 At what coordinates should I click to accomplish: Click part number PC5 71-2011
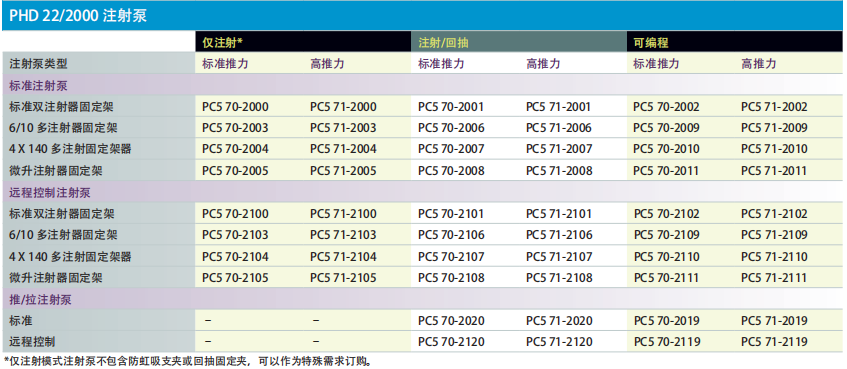(x=774, y=171)
